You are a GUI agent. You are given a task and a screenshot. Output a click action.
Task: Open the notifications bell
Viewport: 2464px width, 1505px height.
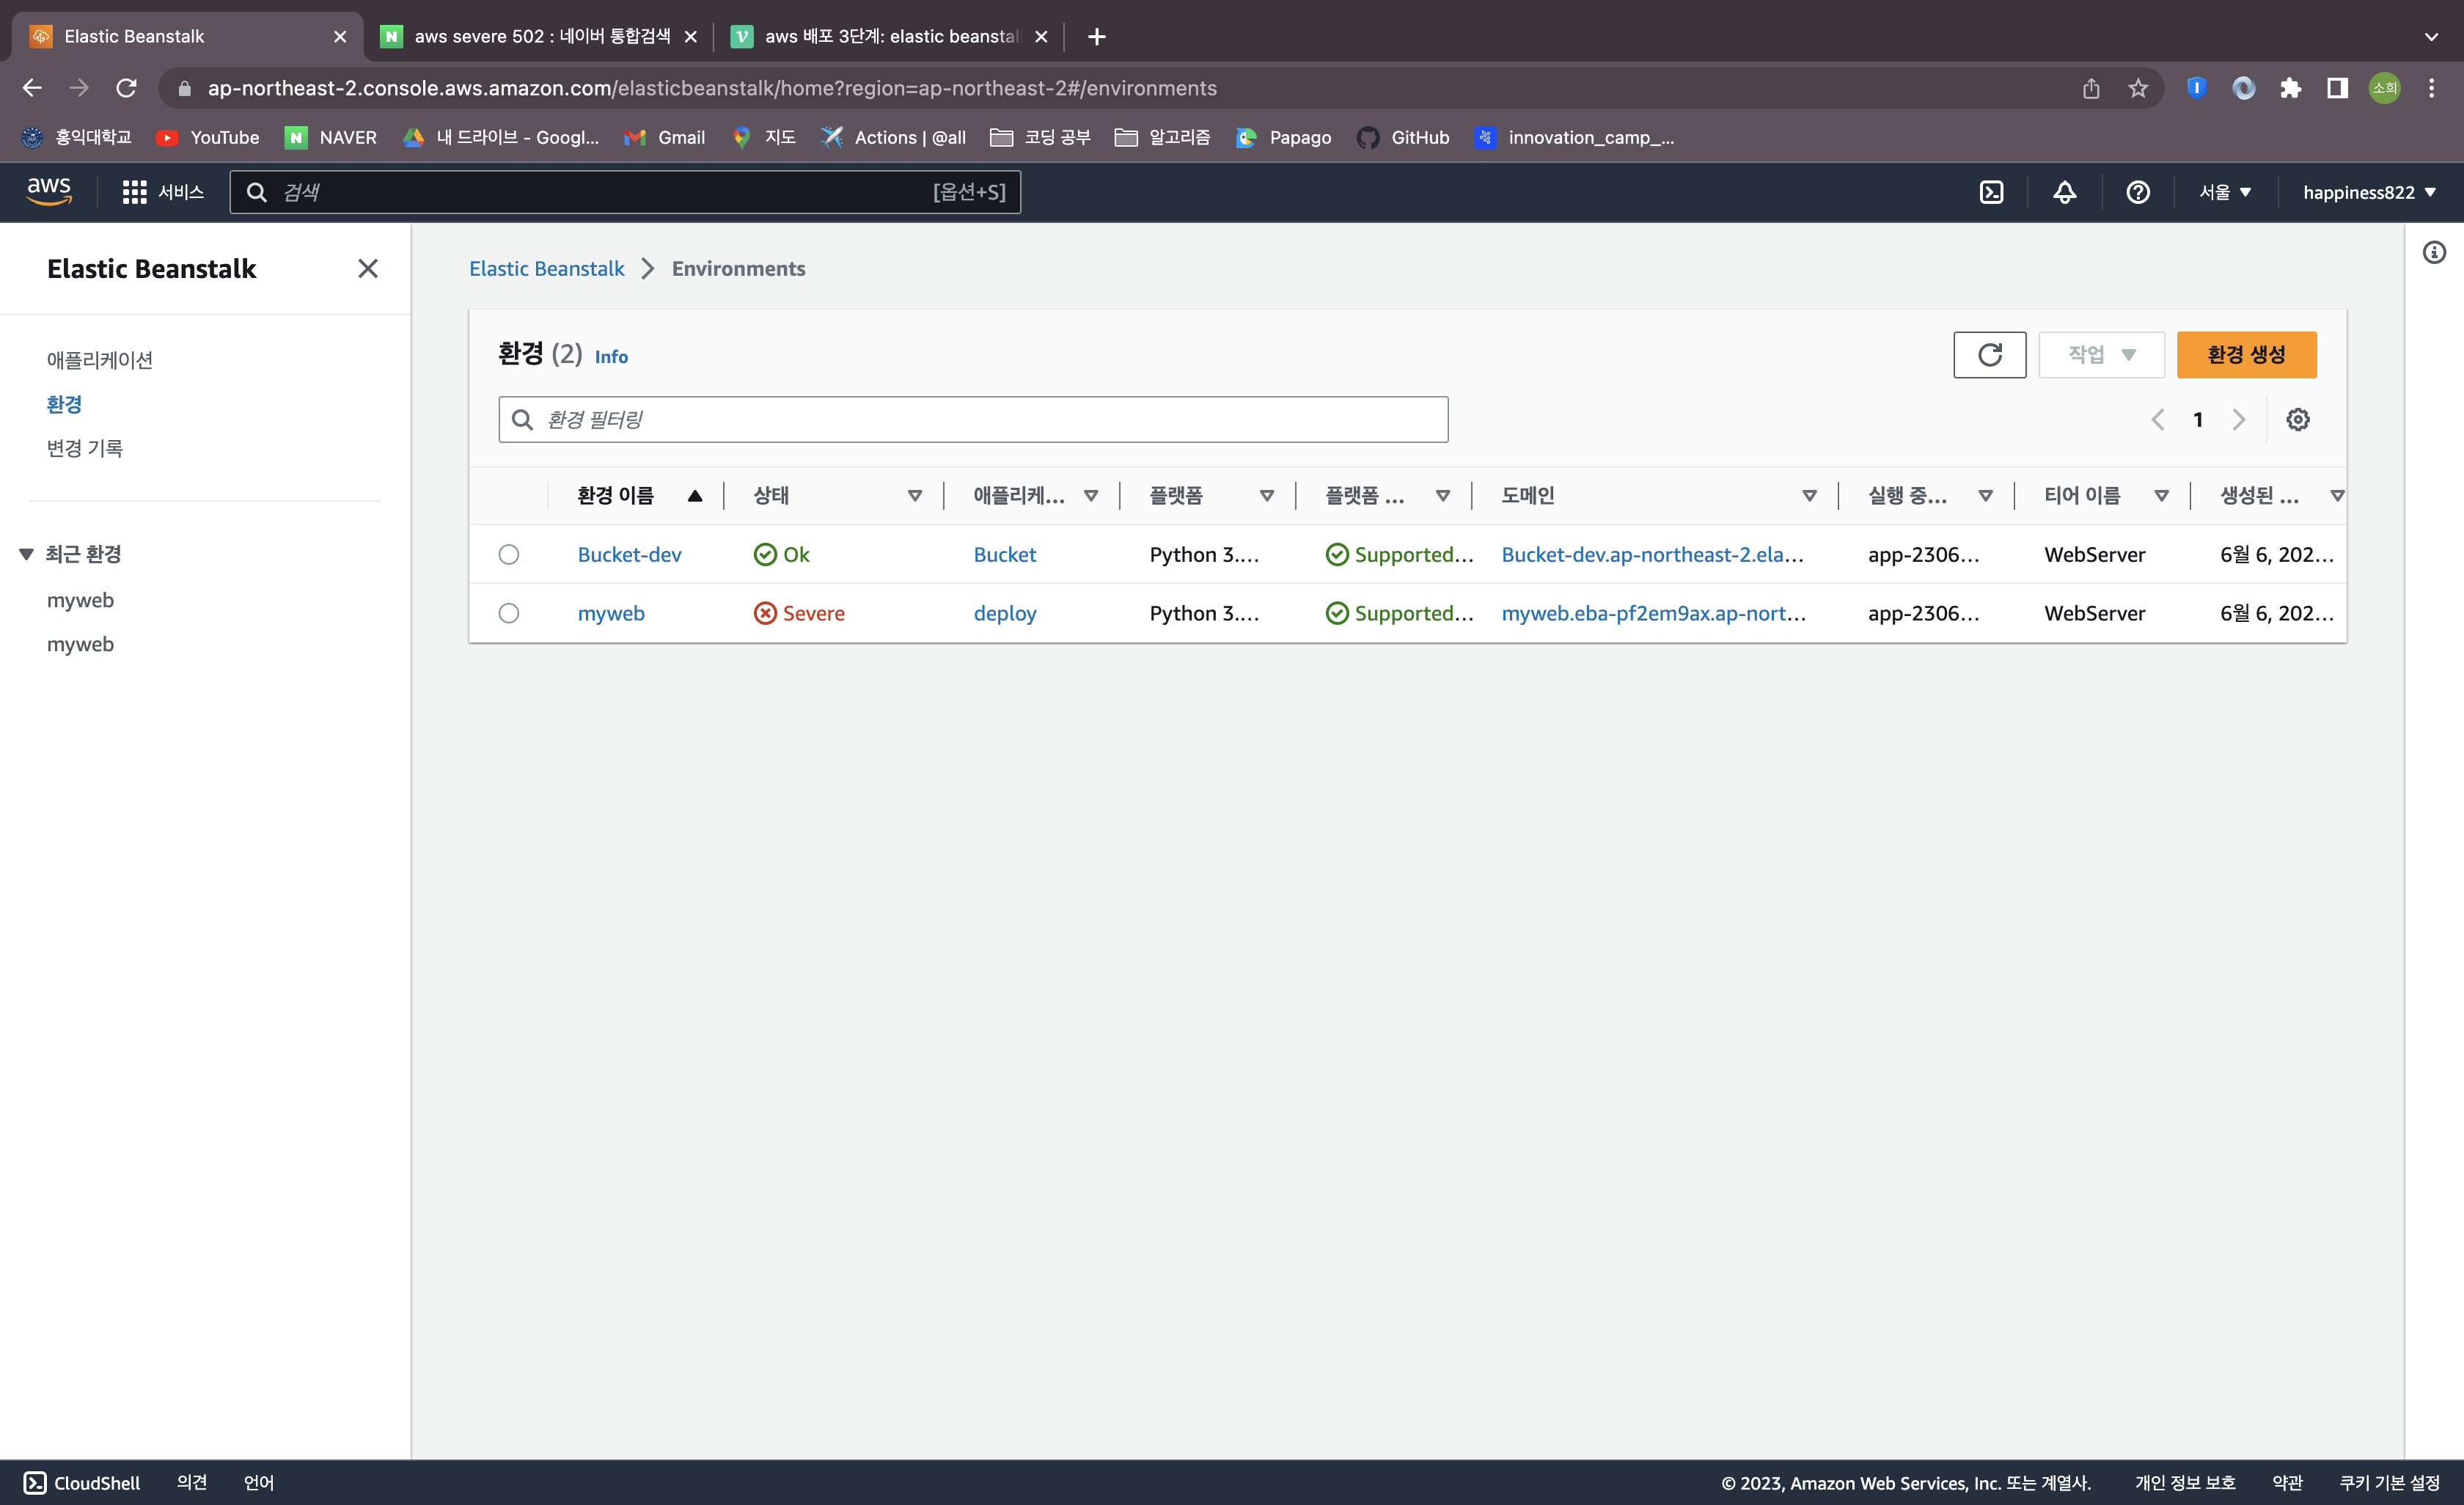(2065, 192)
